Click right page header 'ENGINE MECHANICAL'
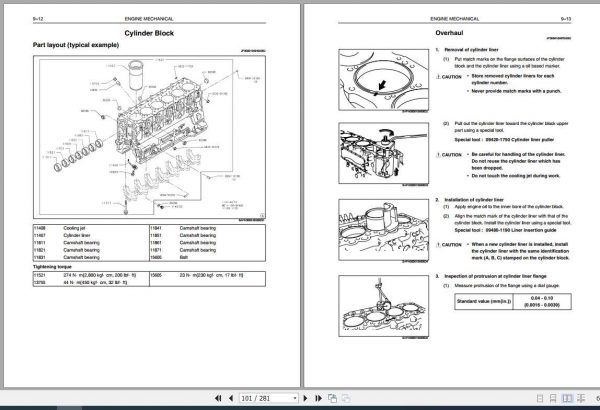The width and height of the screenshot is (600, 410). point(455,19)
